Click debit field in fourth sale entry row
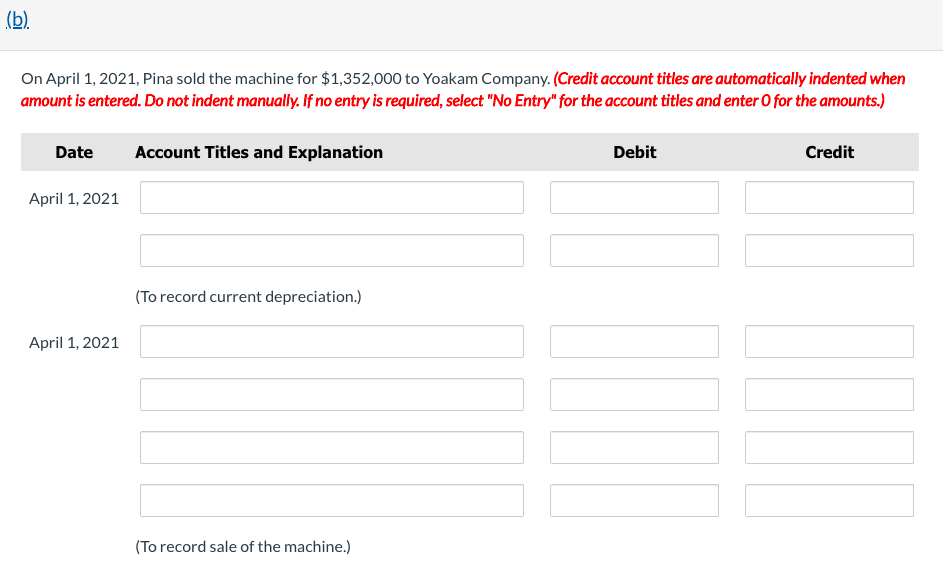Image resolution: width=943 pixels, height=577 pixels. [634, 500]
